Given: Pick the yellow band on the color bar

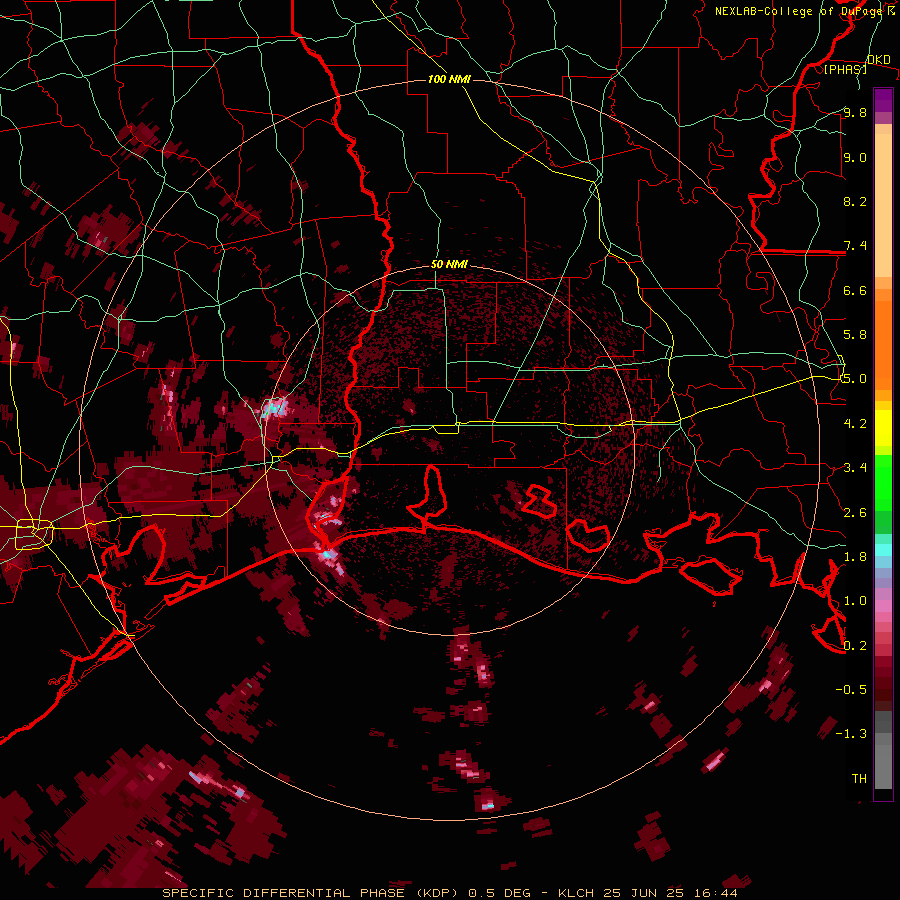Looking at the screenshot, I should point(883,428).
